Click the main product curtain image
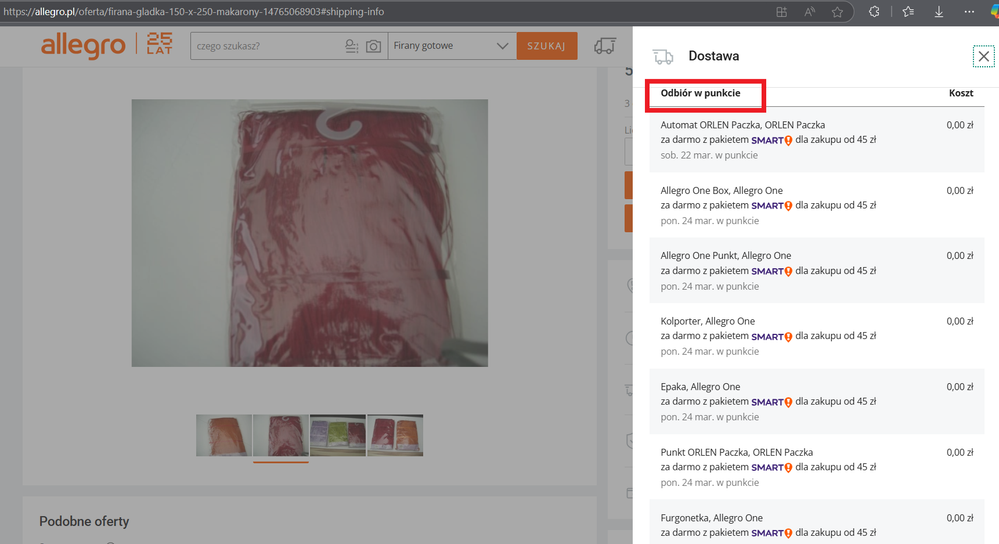 (x=309, y=232)
